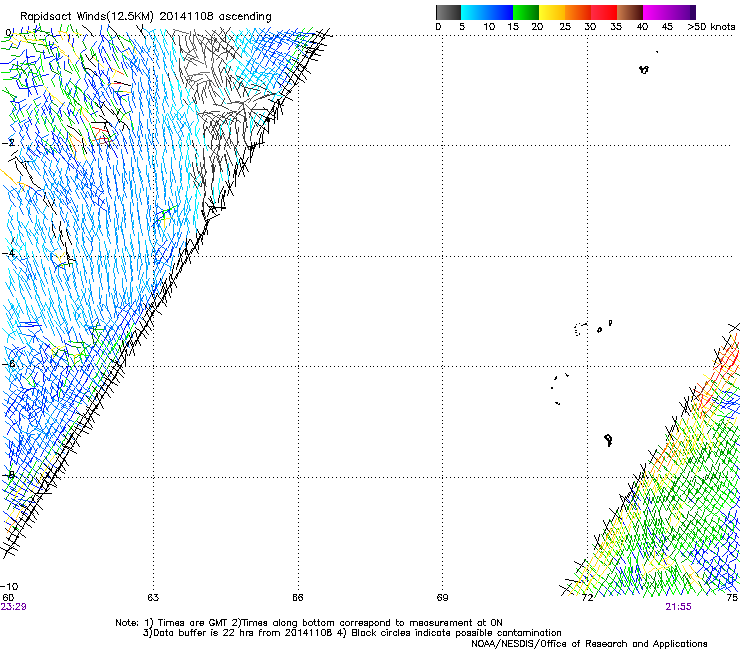Click the 'Note: 1) Times are GMT' line
740x650 pixels.
point(309,623)
